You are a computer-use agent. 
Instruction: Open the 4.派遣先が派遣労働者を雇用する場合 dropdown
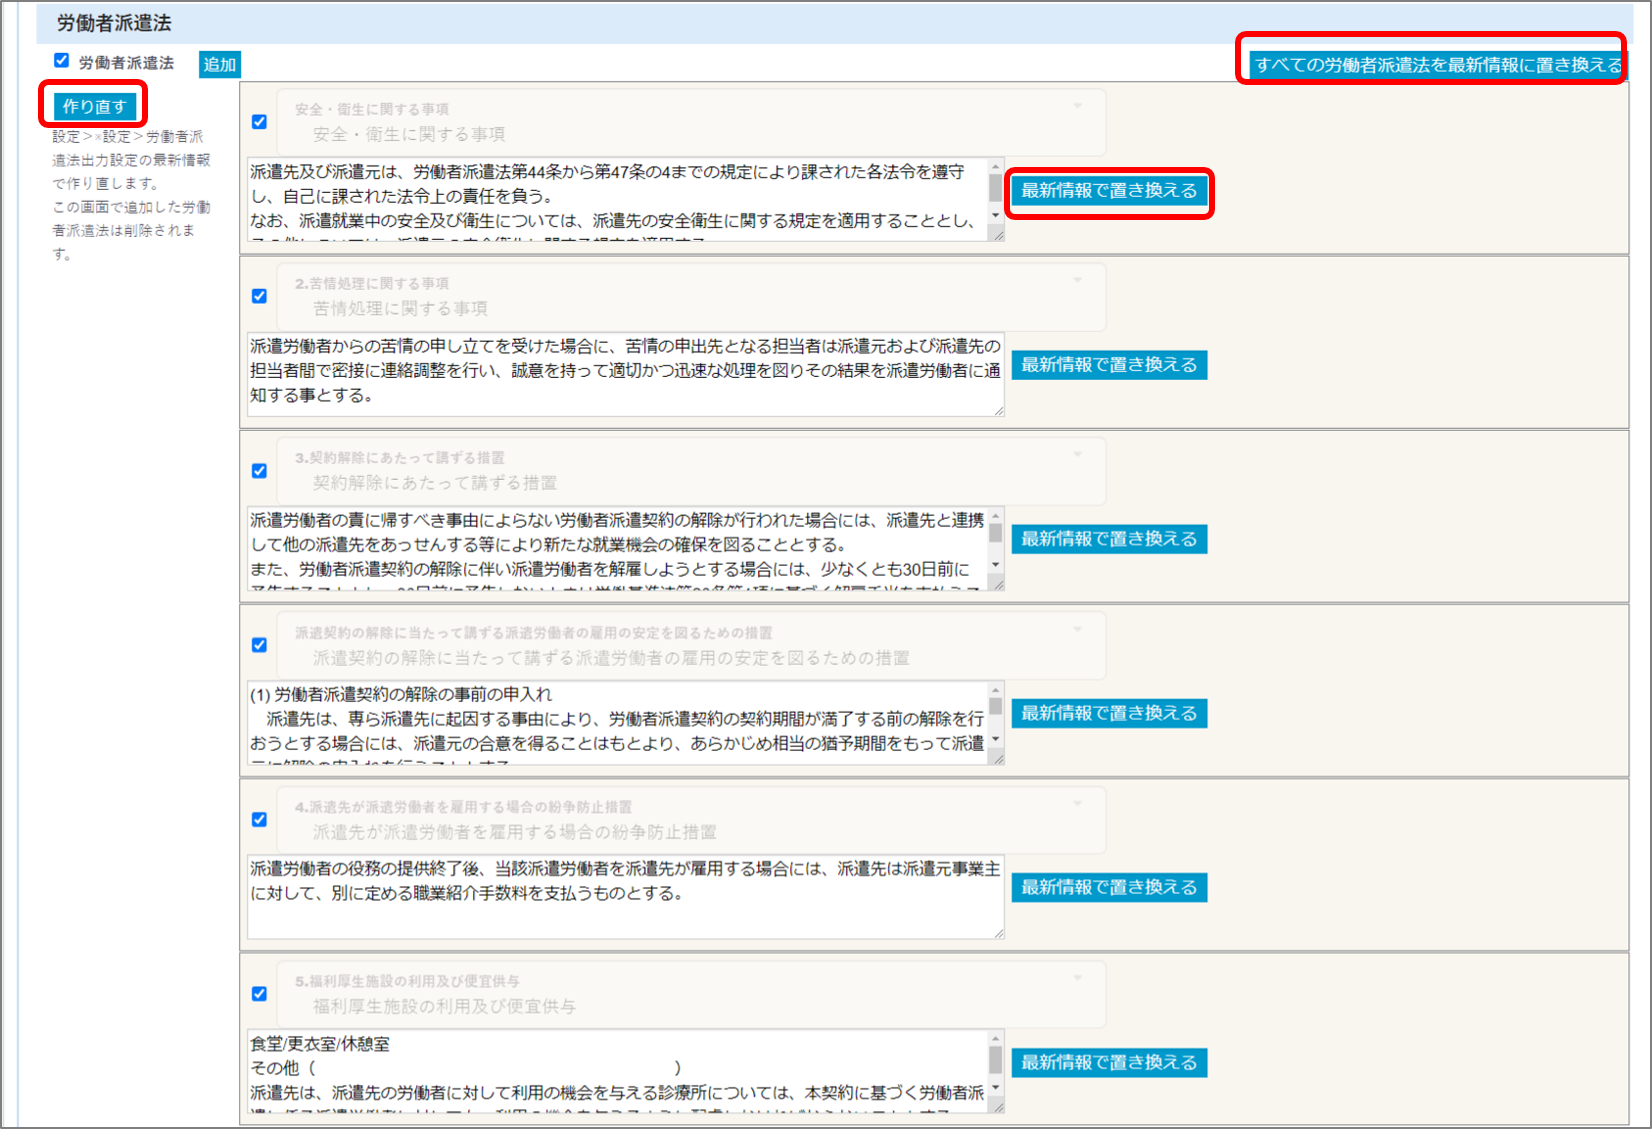pyautogui.click(x=691, y=820)
